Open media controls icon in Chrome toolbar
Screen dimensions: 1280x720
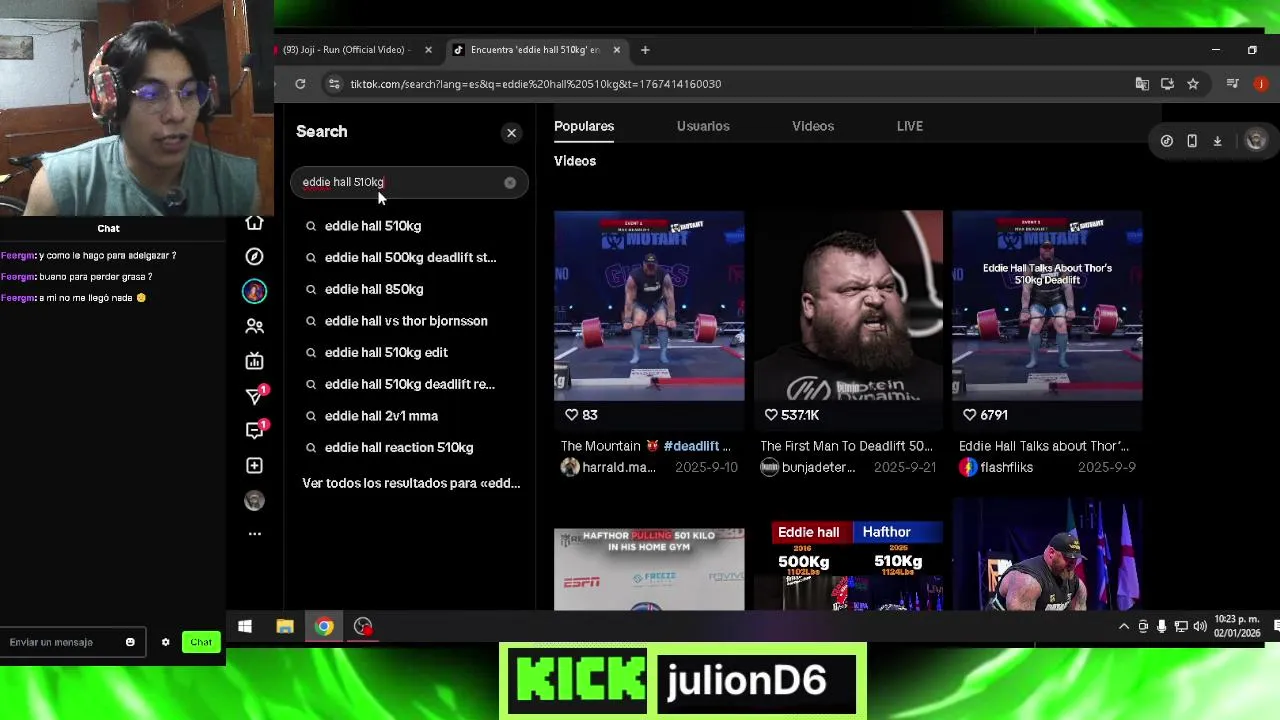click(1233, 84)
